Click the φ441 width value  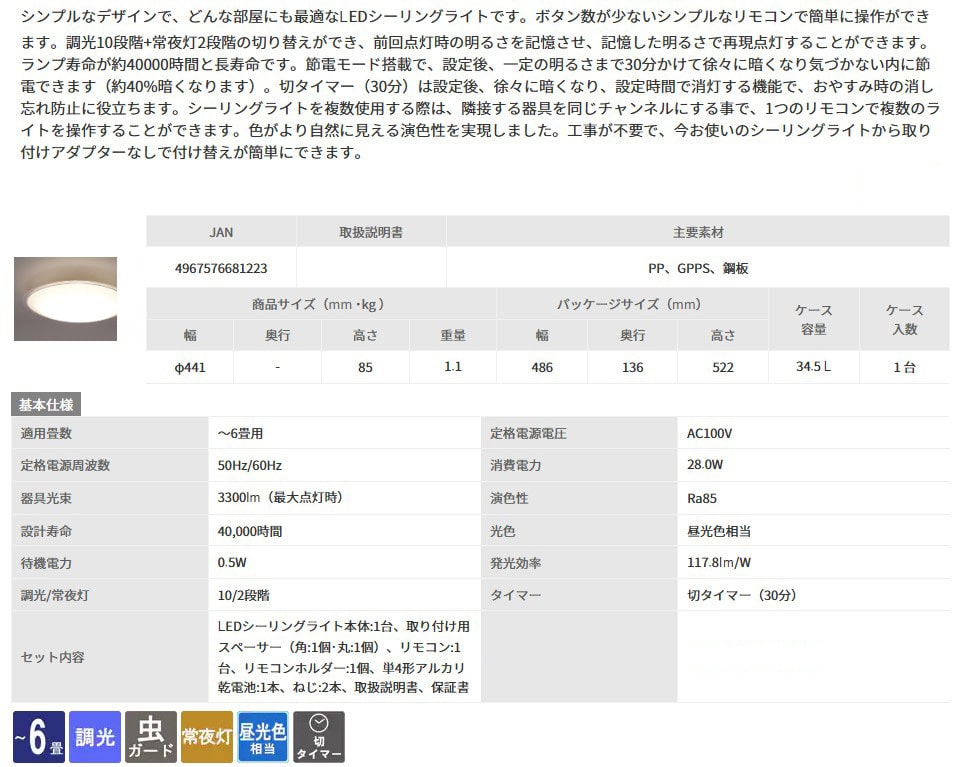coord(190,367)
